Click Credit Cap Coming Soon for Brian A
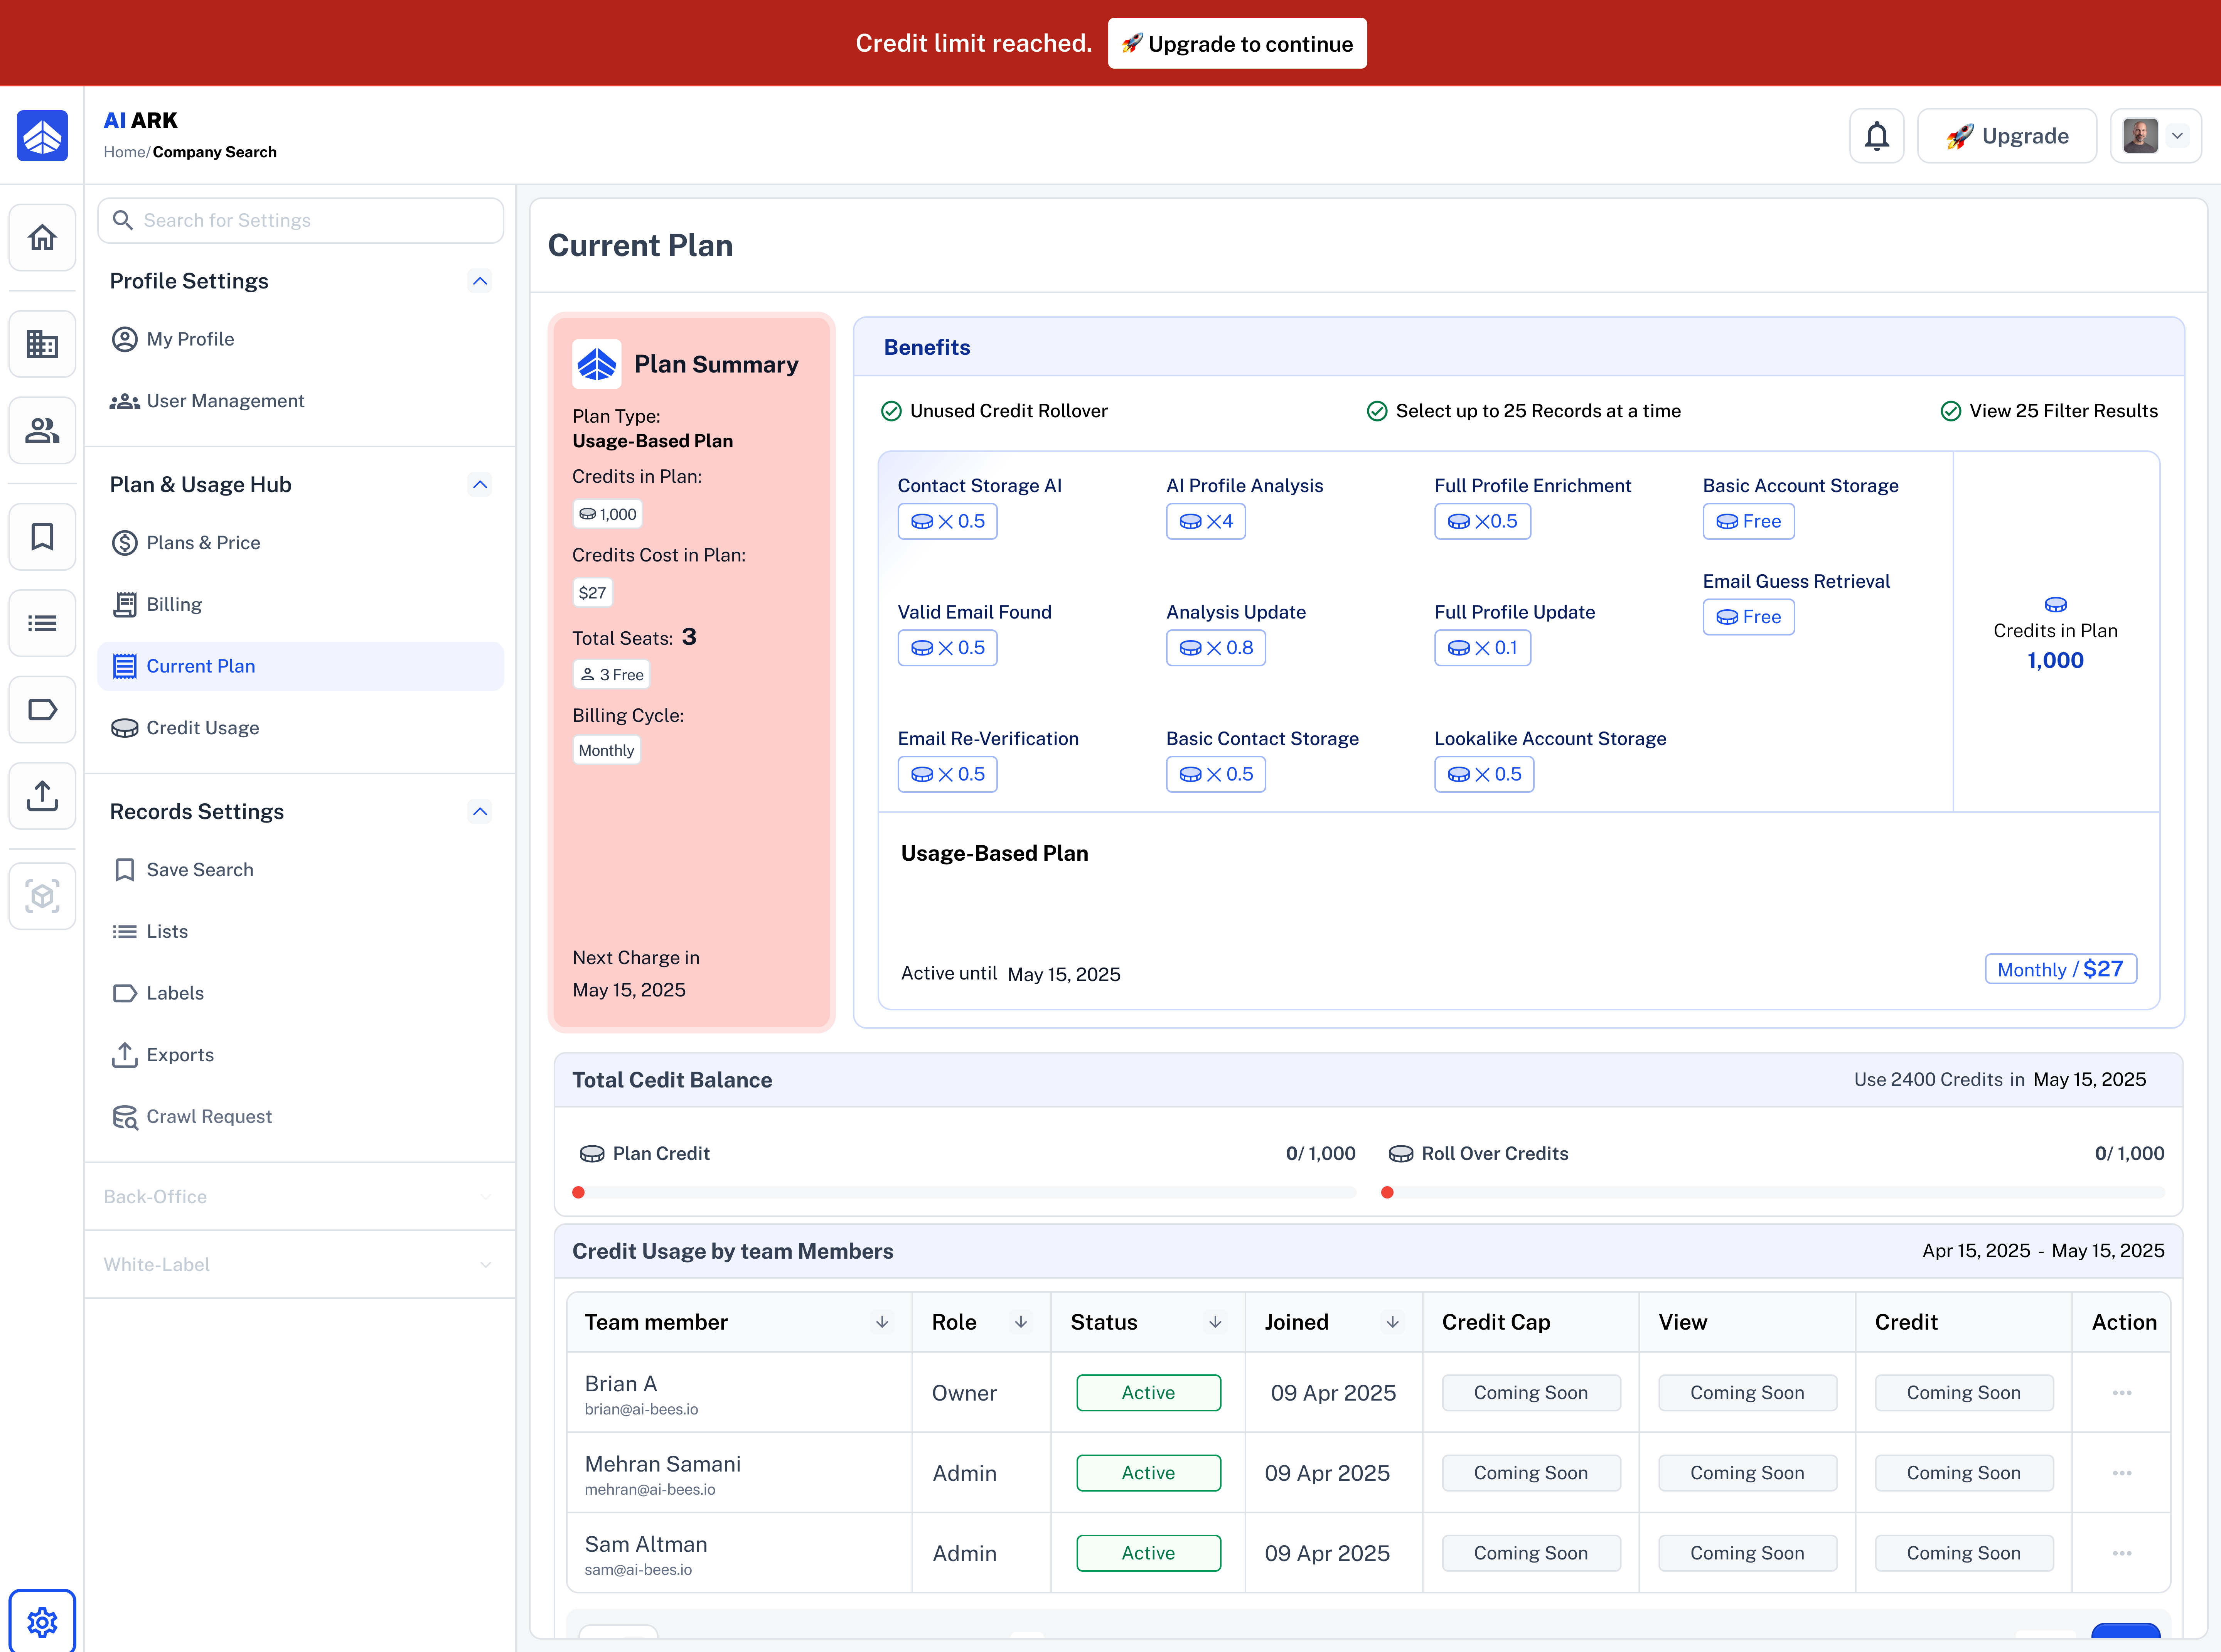The image size is (2221, 1652). tap(1531, 1393)
